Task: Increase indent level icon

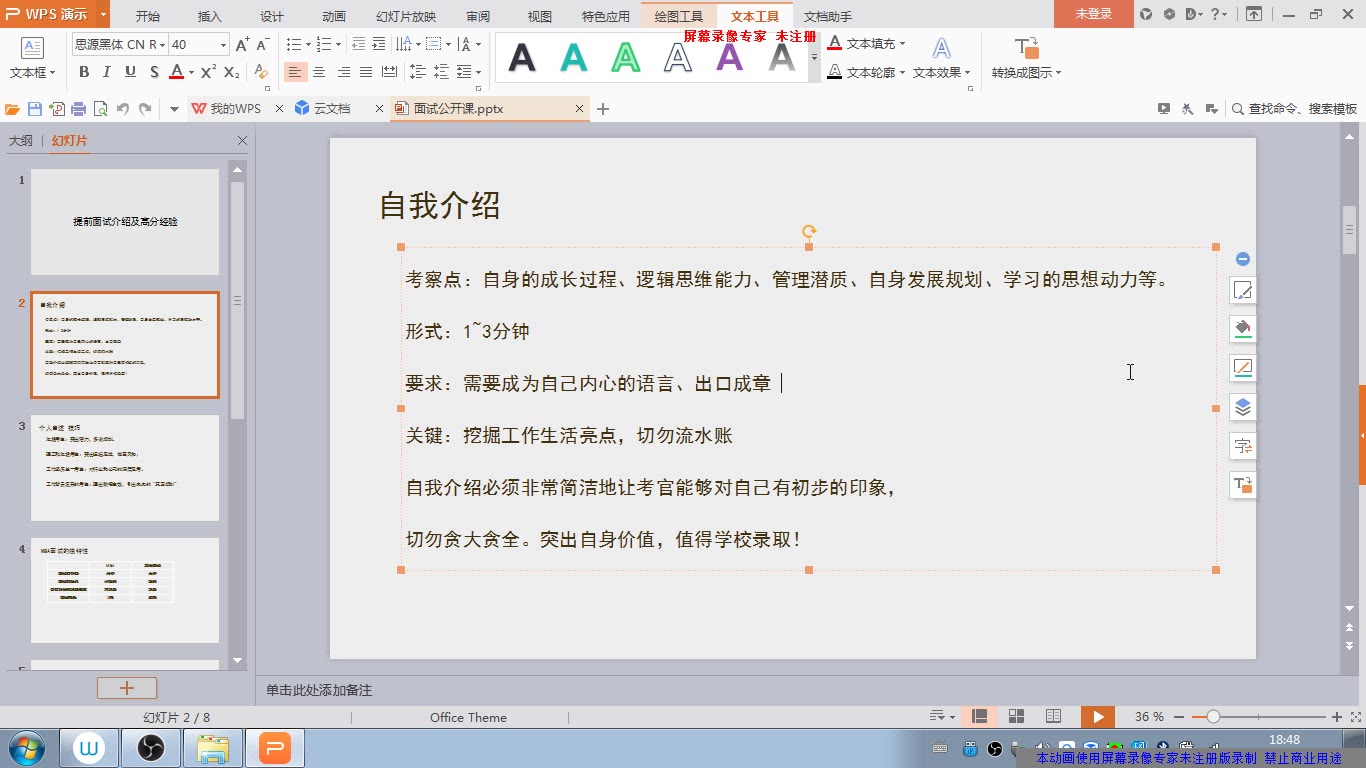Action: point(379,44)
